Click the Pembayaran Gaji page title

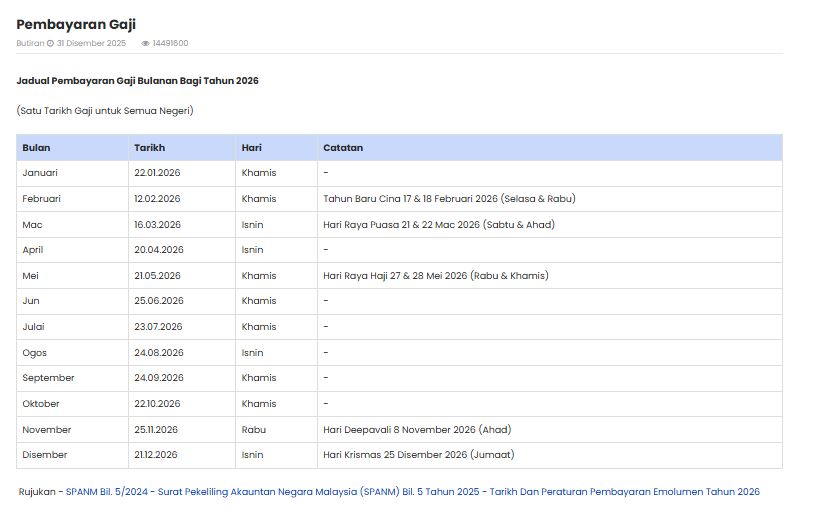pos(76,24)
